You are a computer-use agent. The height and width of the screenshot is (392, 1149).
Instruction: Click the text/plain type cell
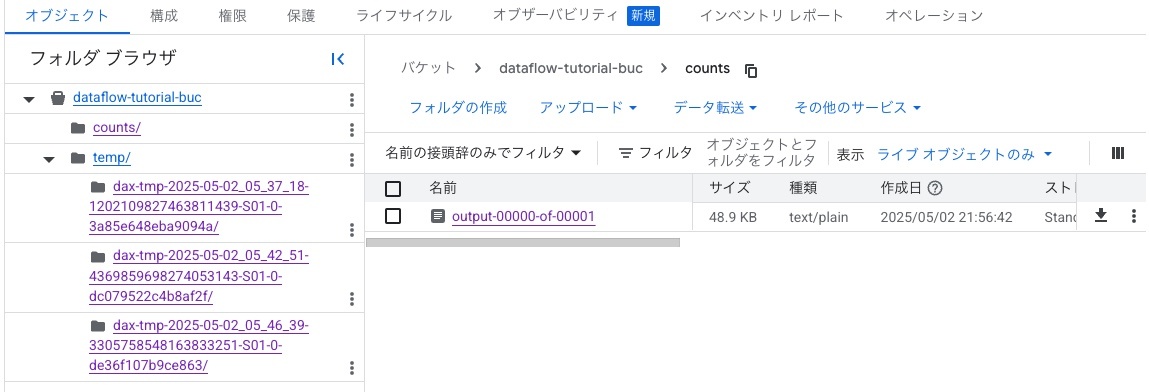point(819,217)
